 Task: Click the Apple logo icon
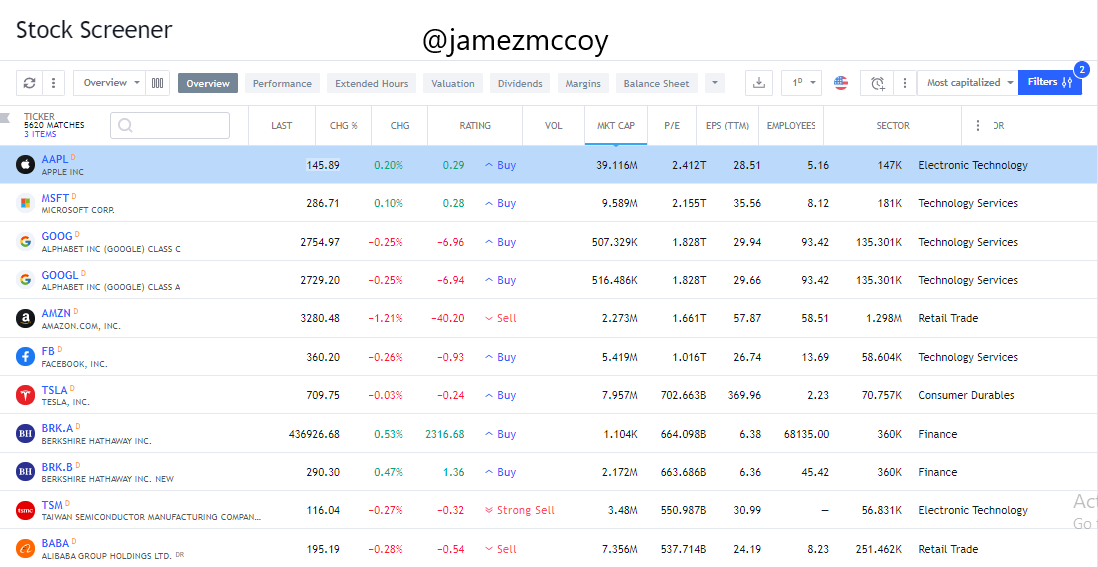[x=25, y=165]
